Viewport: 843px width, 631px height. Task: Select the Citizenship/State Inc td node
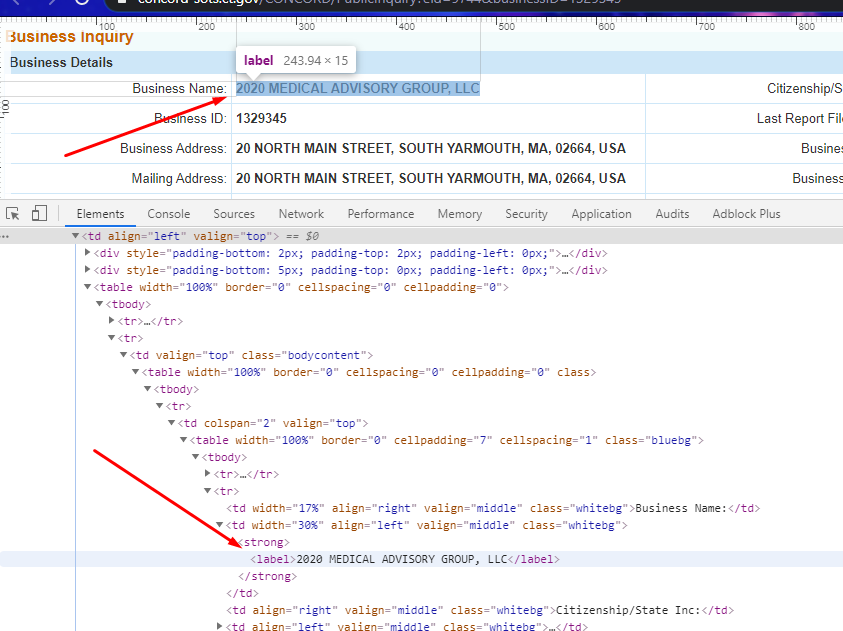click(x=480, y=610)
